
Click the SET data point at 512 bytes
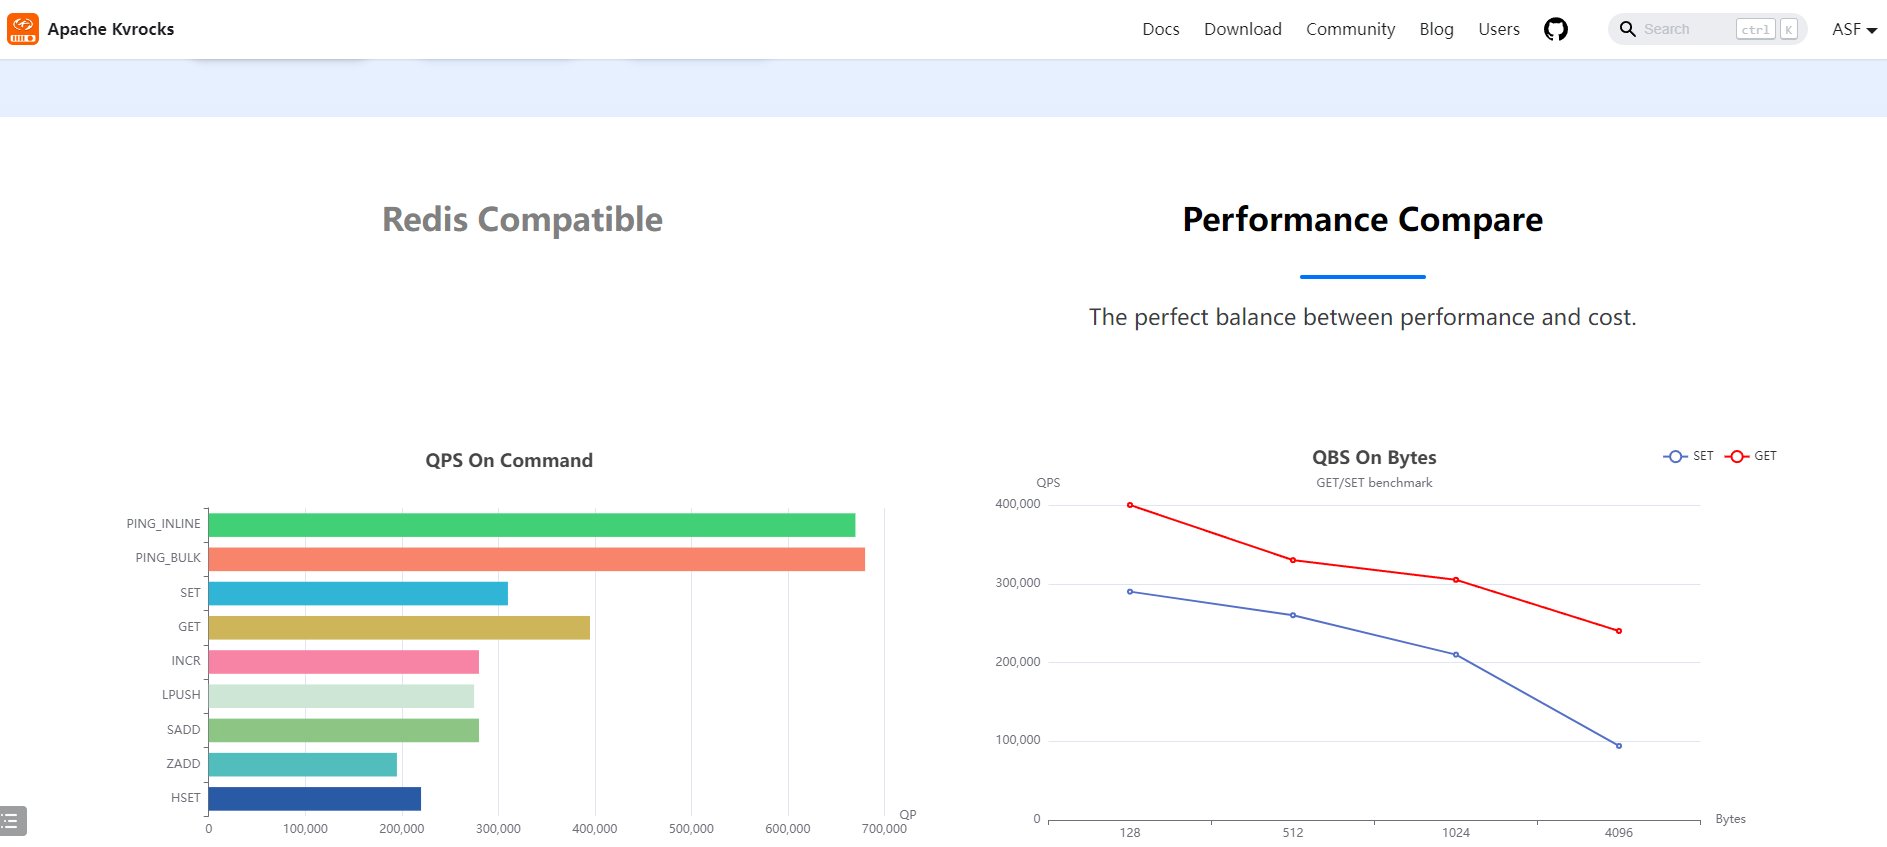point(1293,615)
